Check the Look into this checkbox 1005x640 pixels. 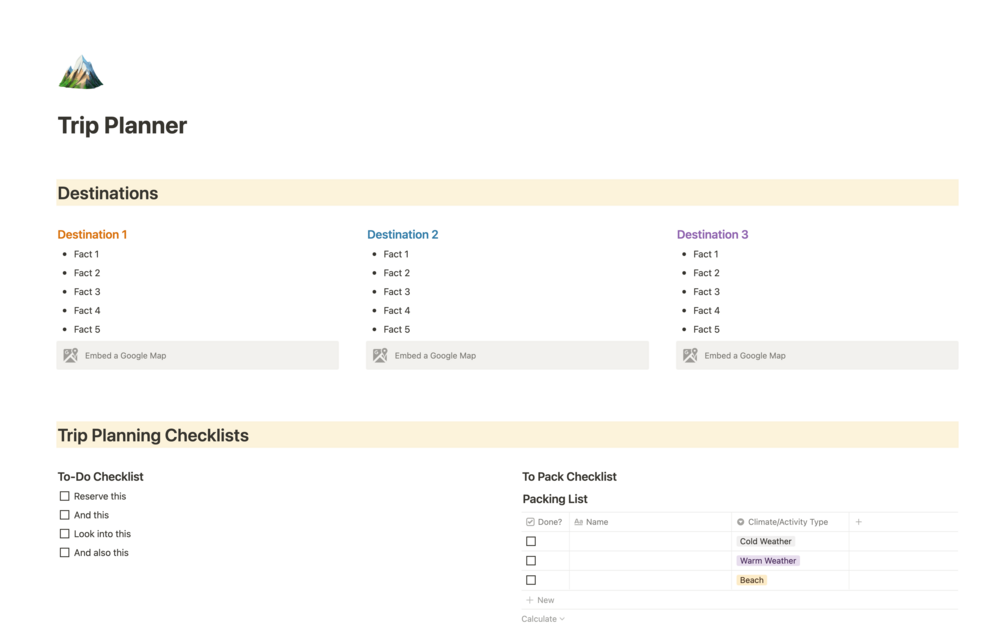64,534
